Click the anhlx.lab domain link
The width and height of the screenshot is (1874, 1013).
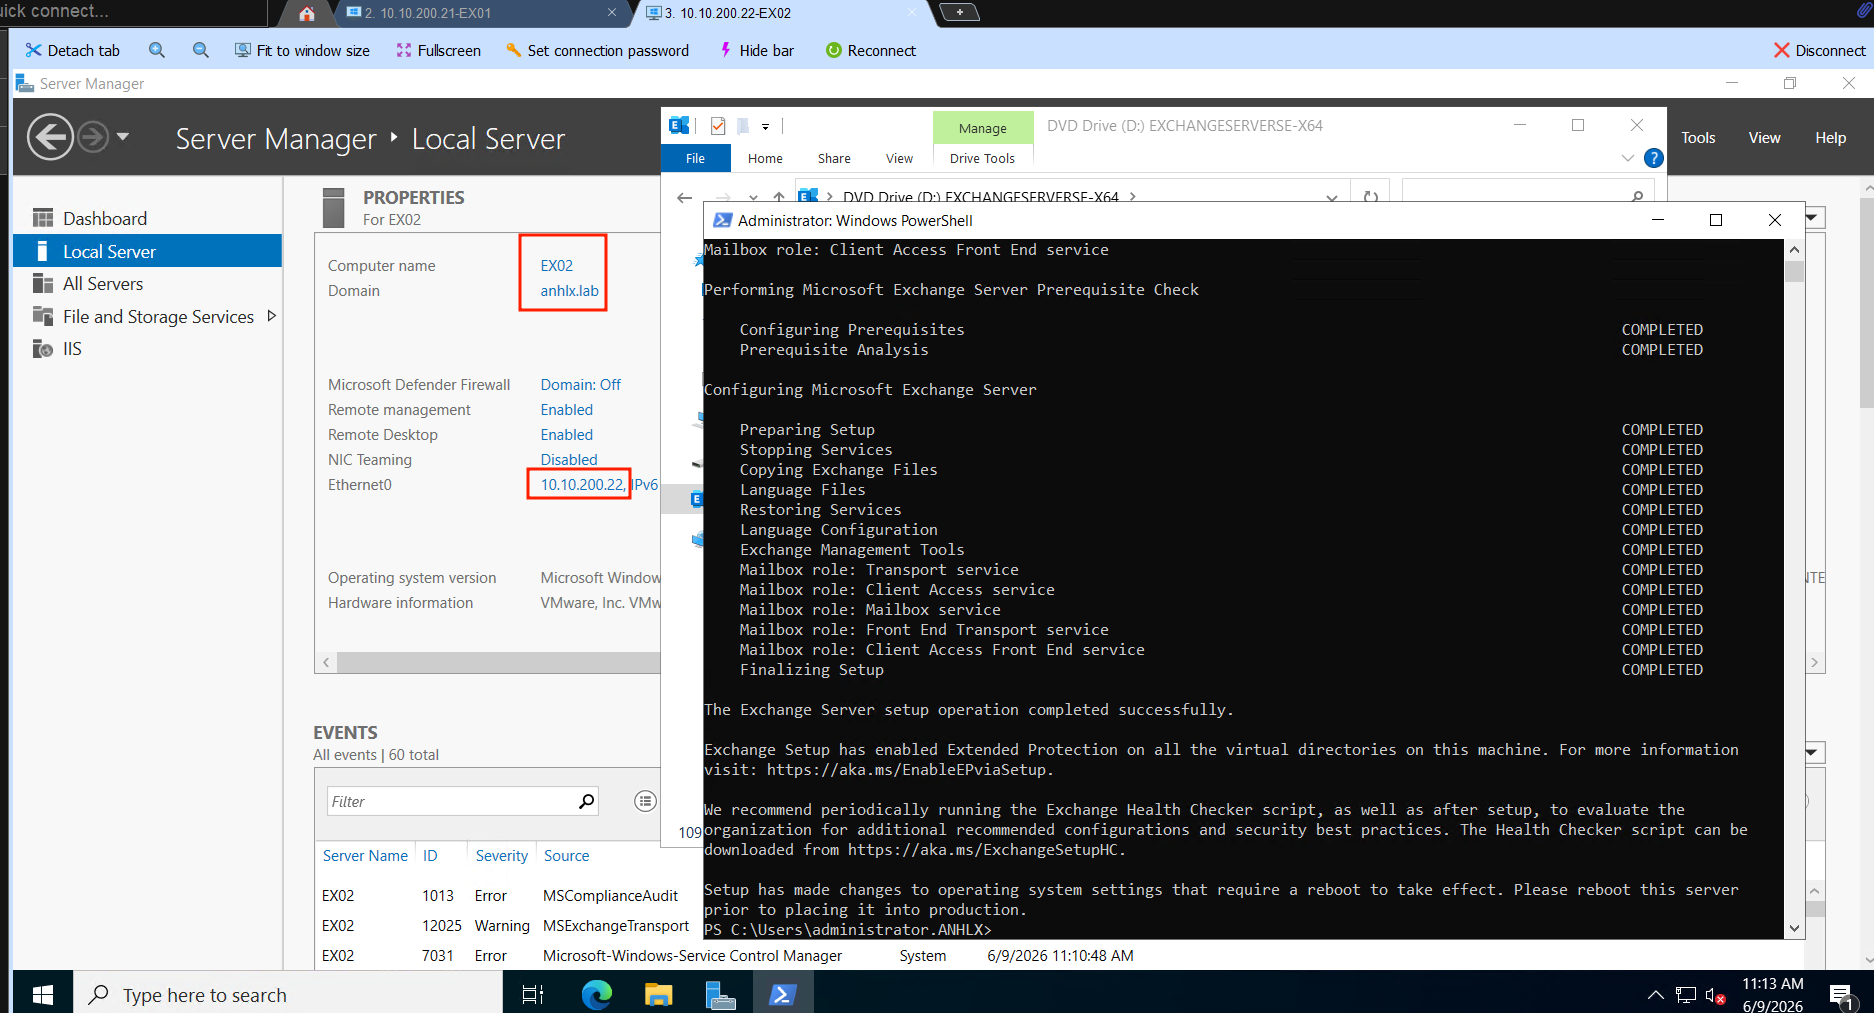tap(570, 291)
